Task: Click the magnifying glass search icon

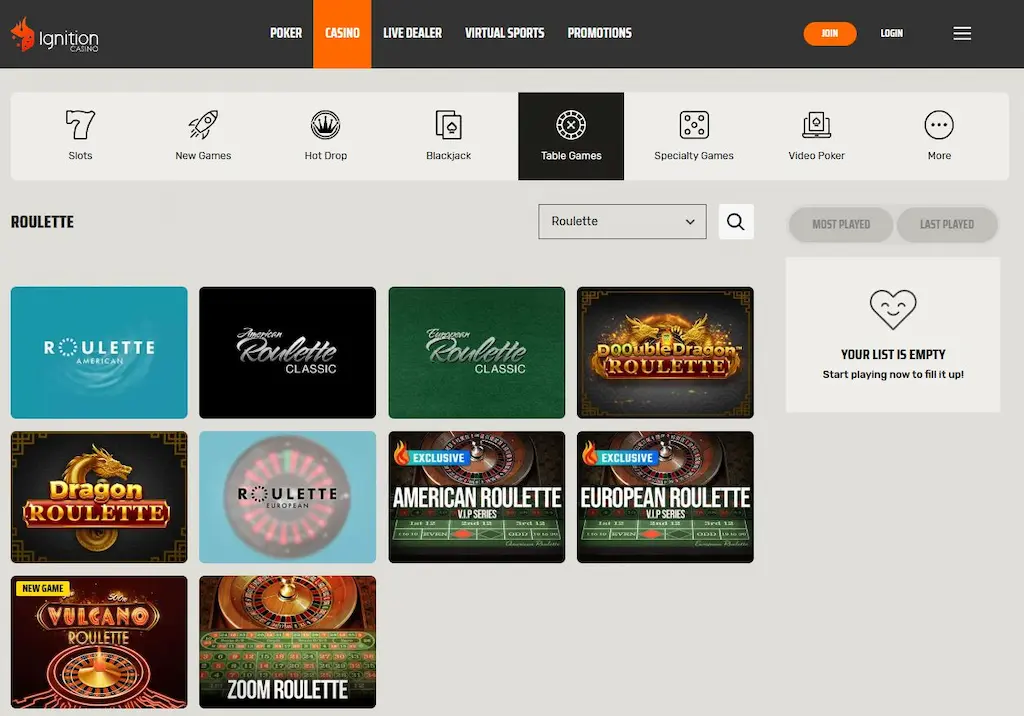Action: (x=736, y=221)
